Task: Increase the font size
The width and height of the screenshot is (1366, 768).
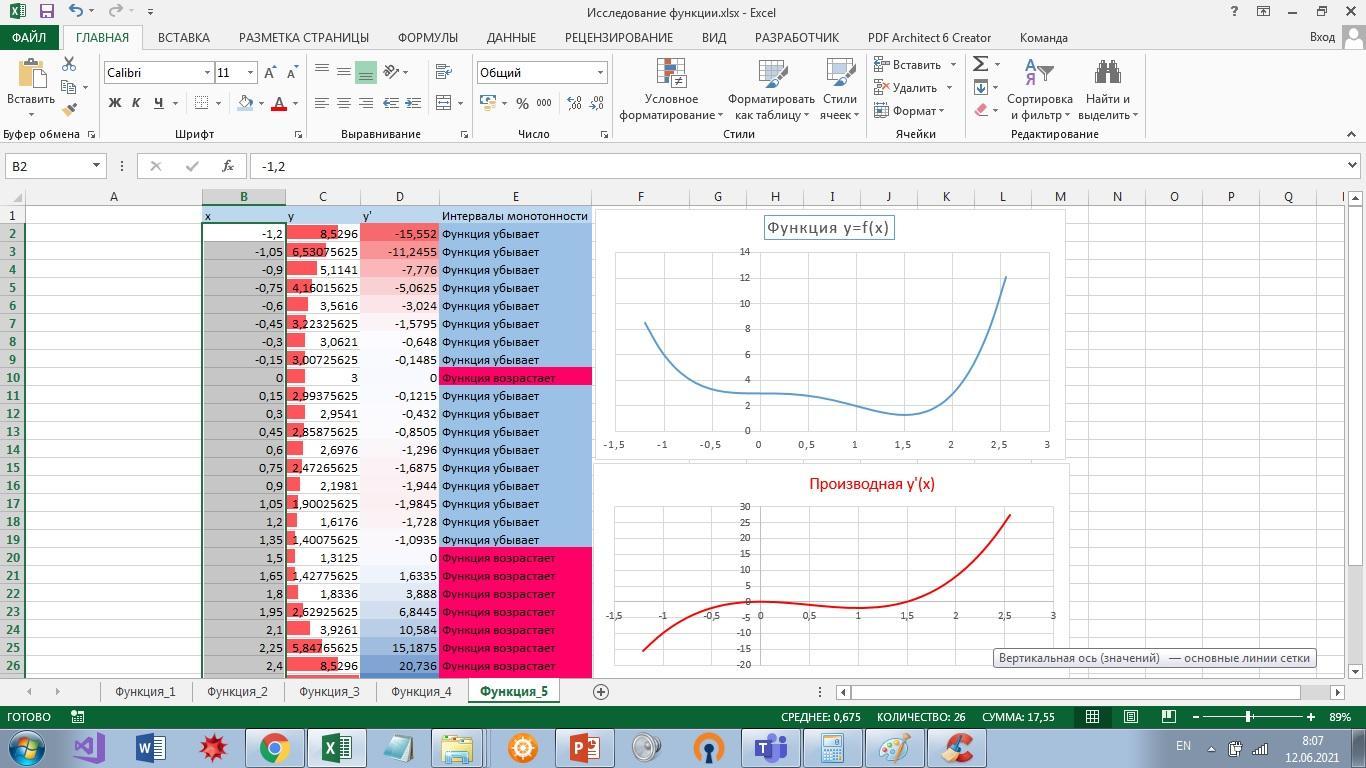Action: click(x=271, y=72)
